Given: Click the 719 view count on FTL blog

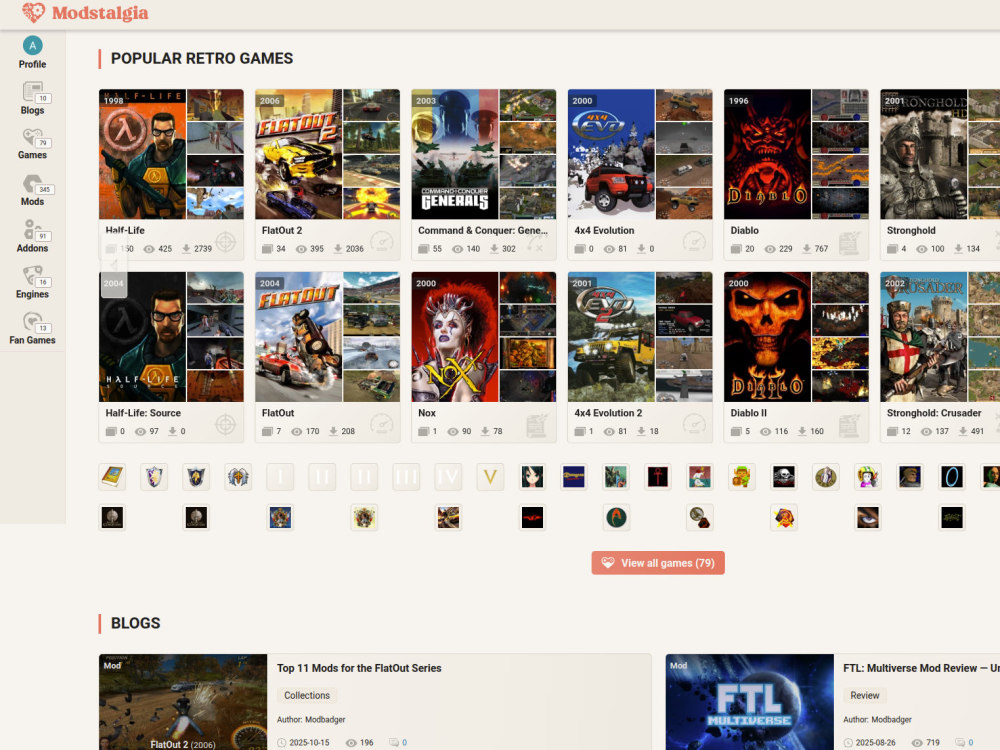Looking at the screenshot, I should [x=926, y=742].
